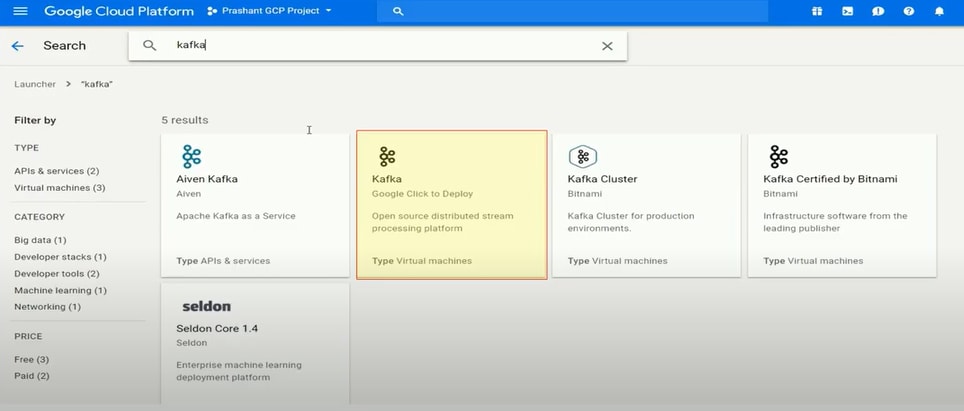Open the help question mark icon
Viewport: 964px width, 411px height.
(x=909, y=11)
